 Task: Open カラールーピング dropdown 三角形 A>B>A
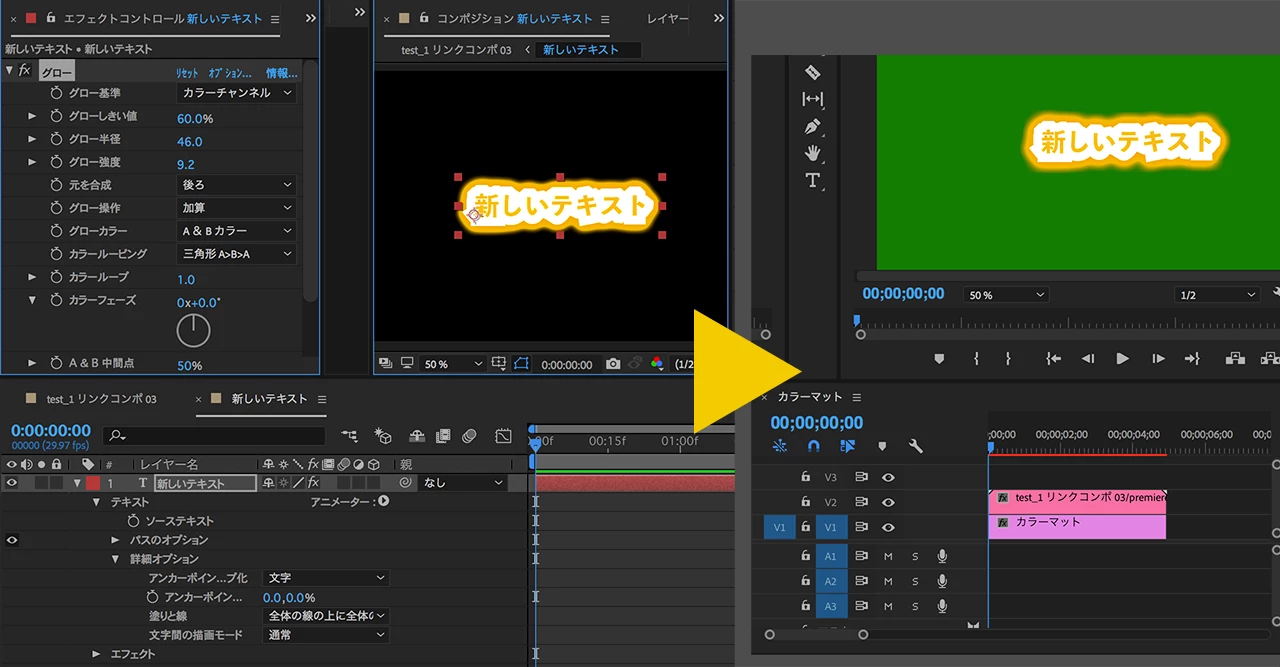point(237,254)
